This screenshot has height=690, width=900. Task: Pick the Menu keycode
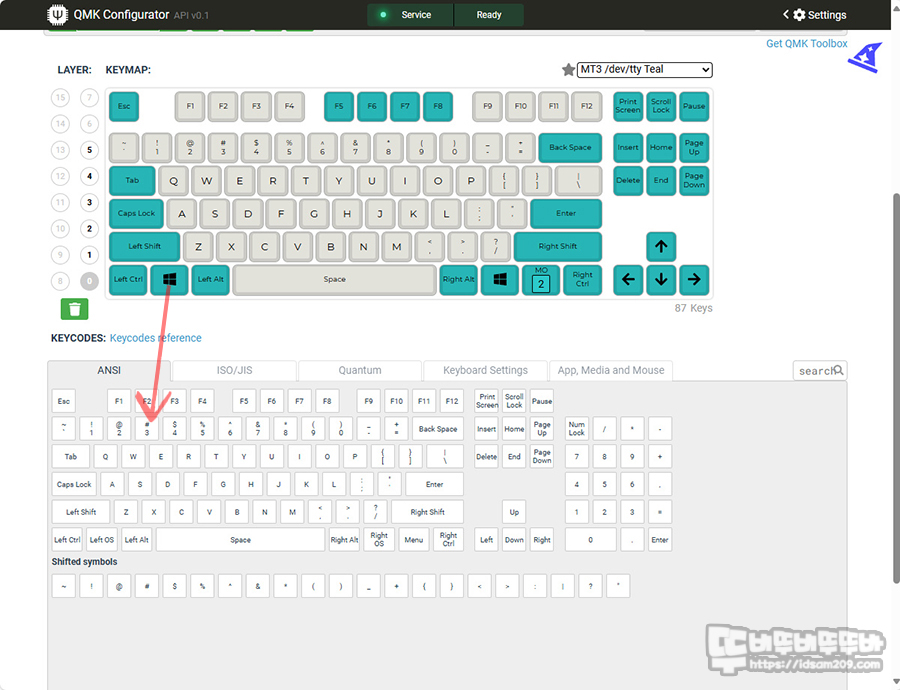(413, 540)
